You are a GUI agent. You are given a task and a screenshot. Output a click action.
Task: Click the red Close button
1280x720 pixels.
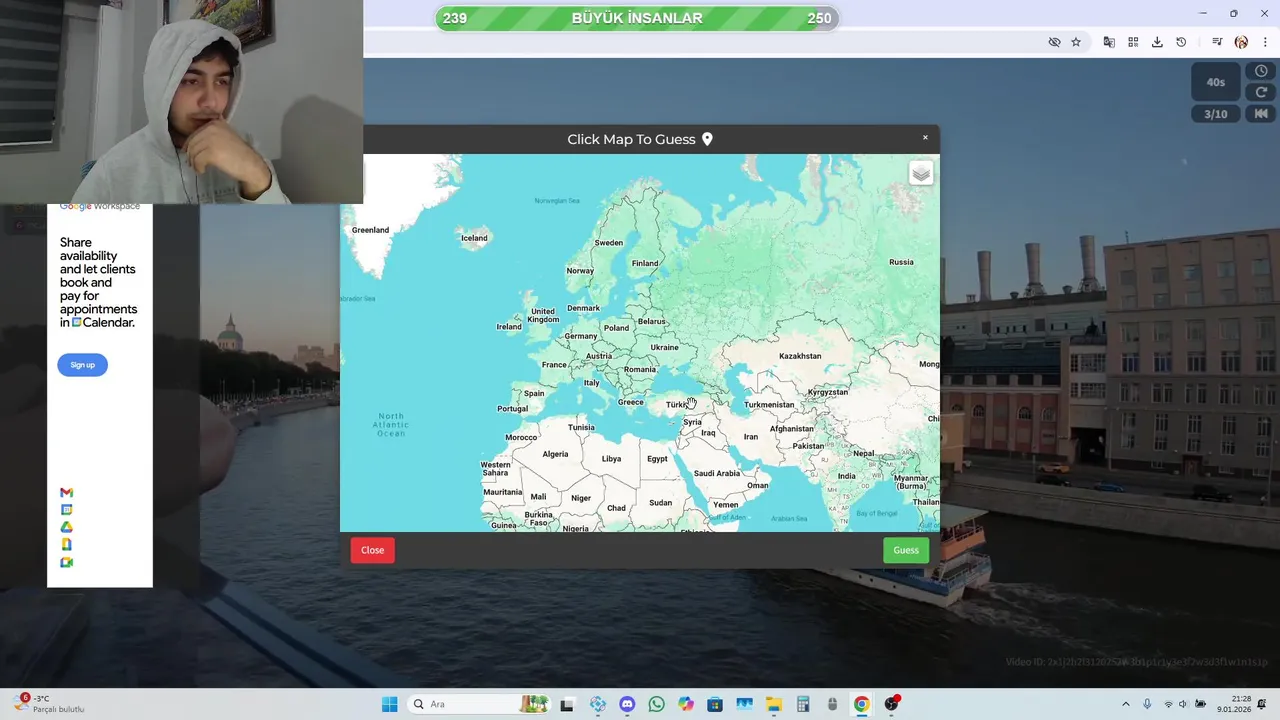pyautogui.click(x=372, y=550)
